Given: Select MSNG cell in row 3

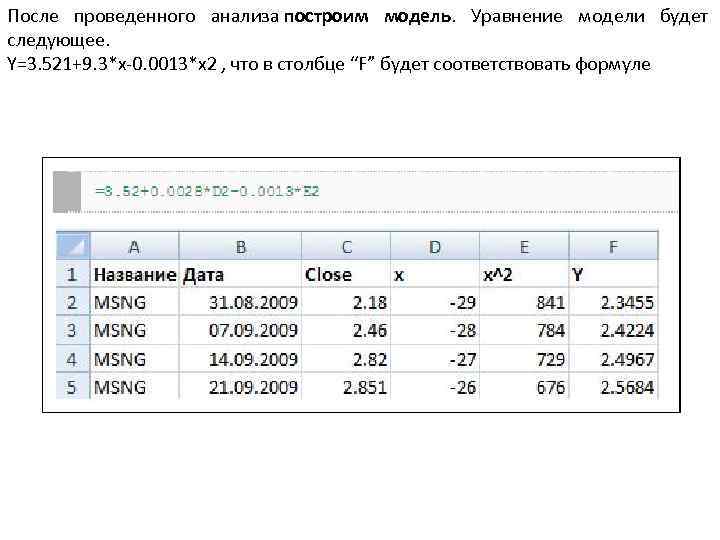Looking at the screenshot, I should click(134, 330).
